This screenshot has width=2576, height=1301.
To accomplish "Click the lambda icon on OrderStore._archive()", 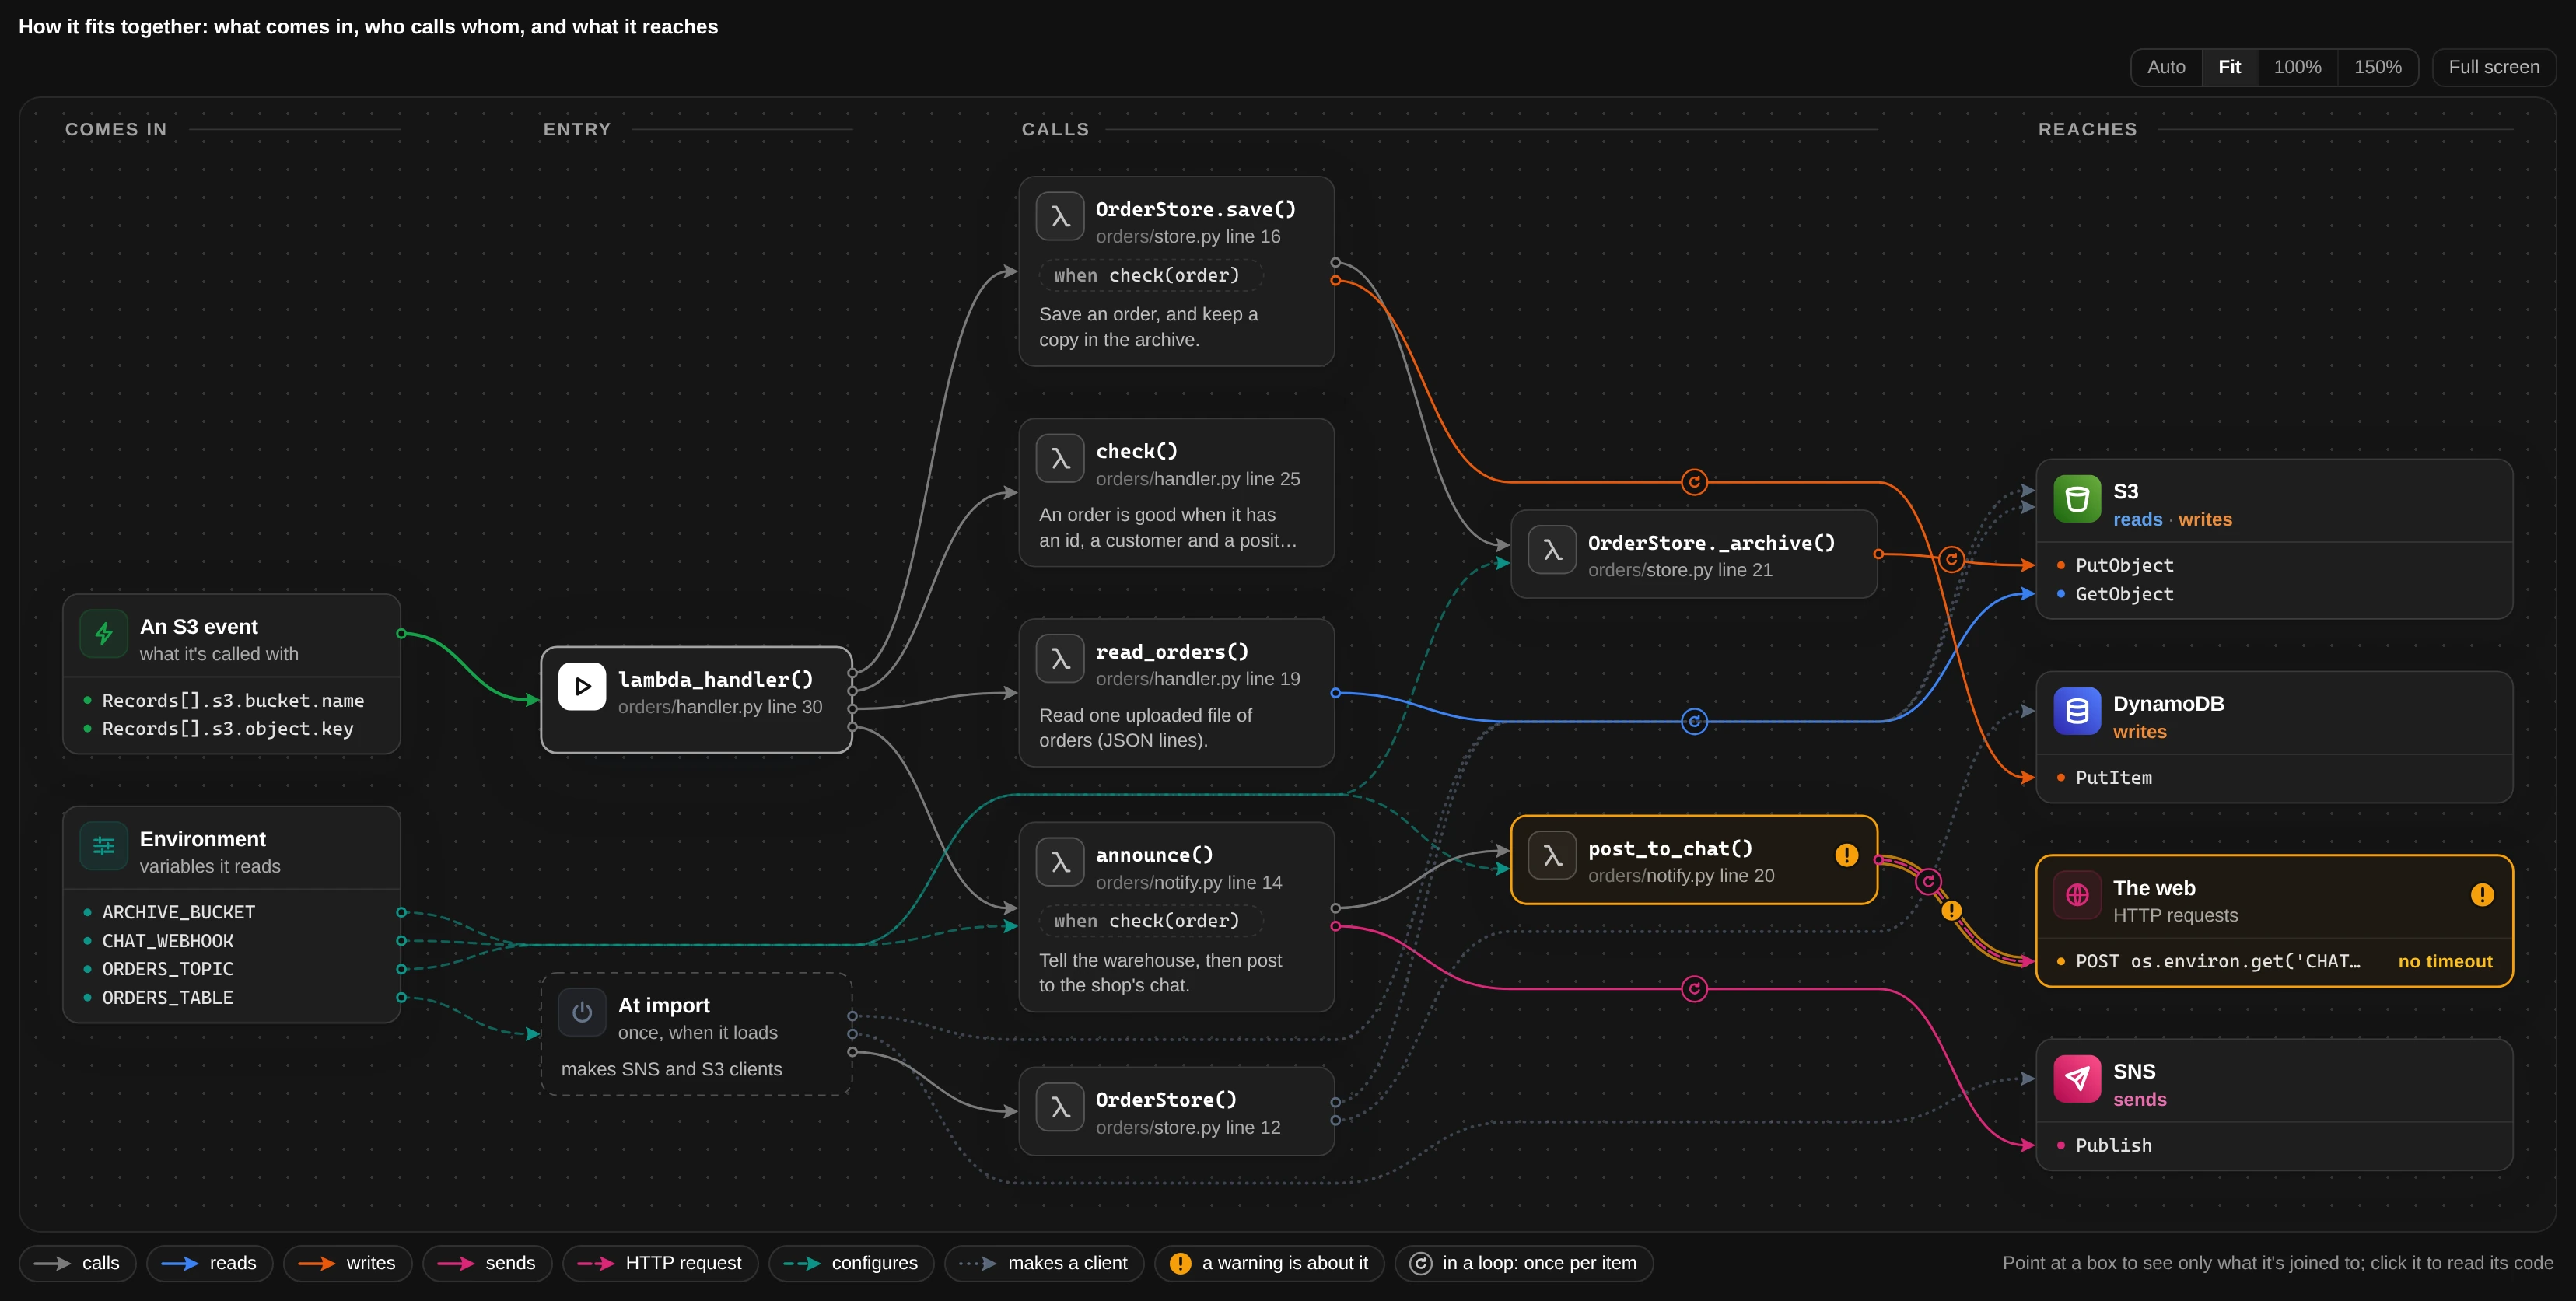I will [x=1552, y=550].
